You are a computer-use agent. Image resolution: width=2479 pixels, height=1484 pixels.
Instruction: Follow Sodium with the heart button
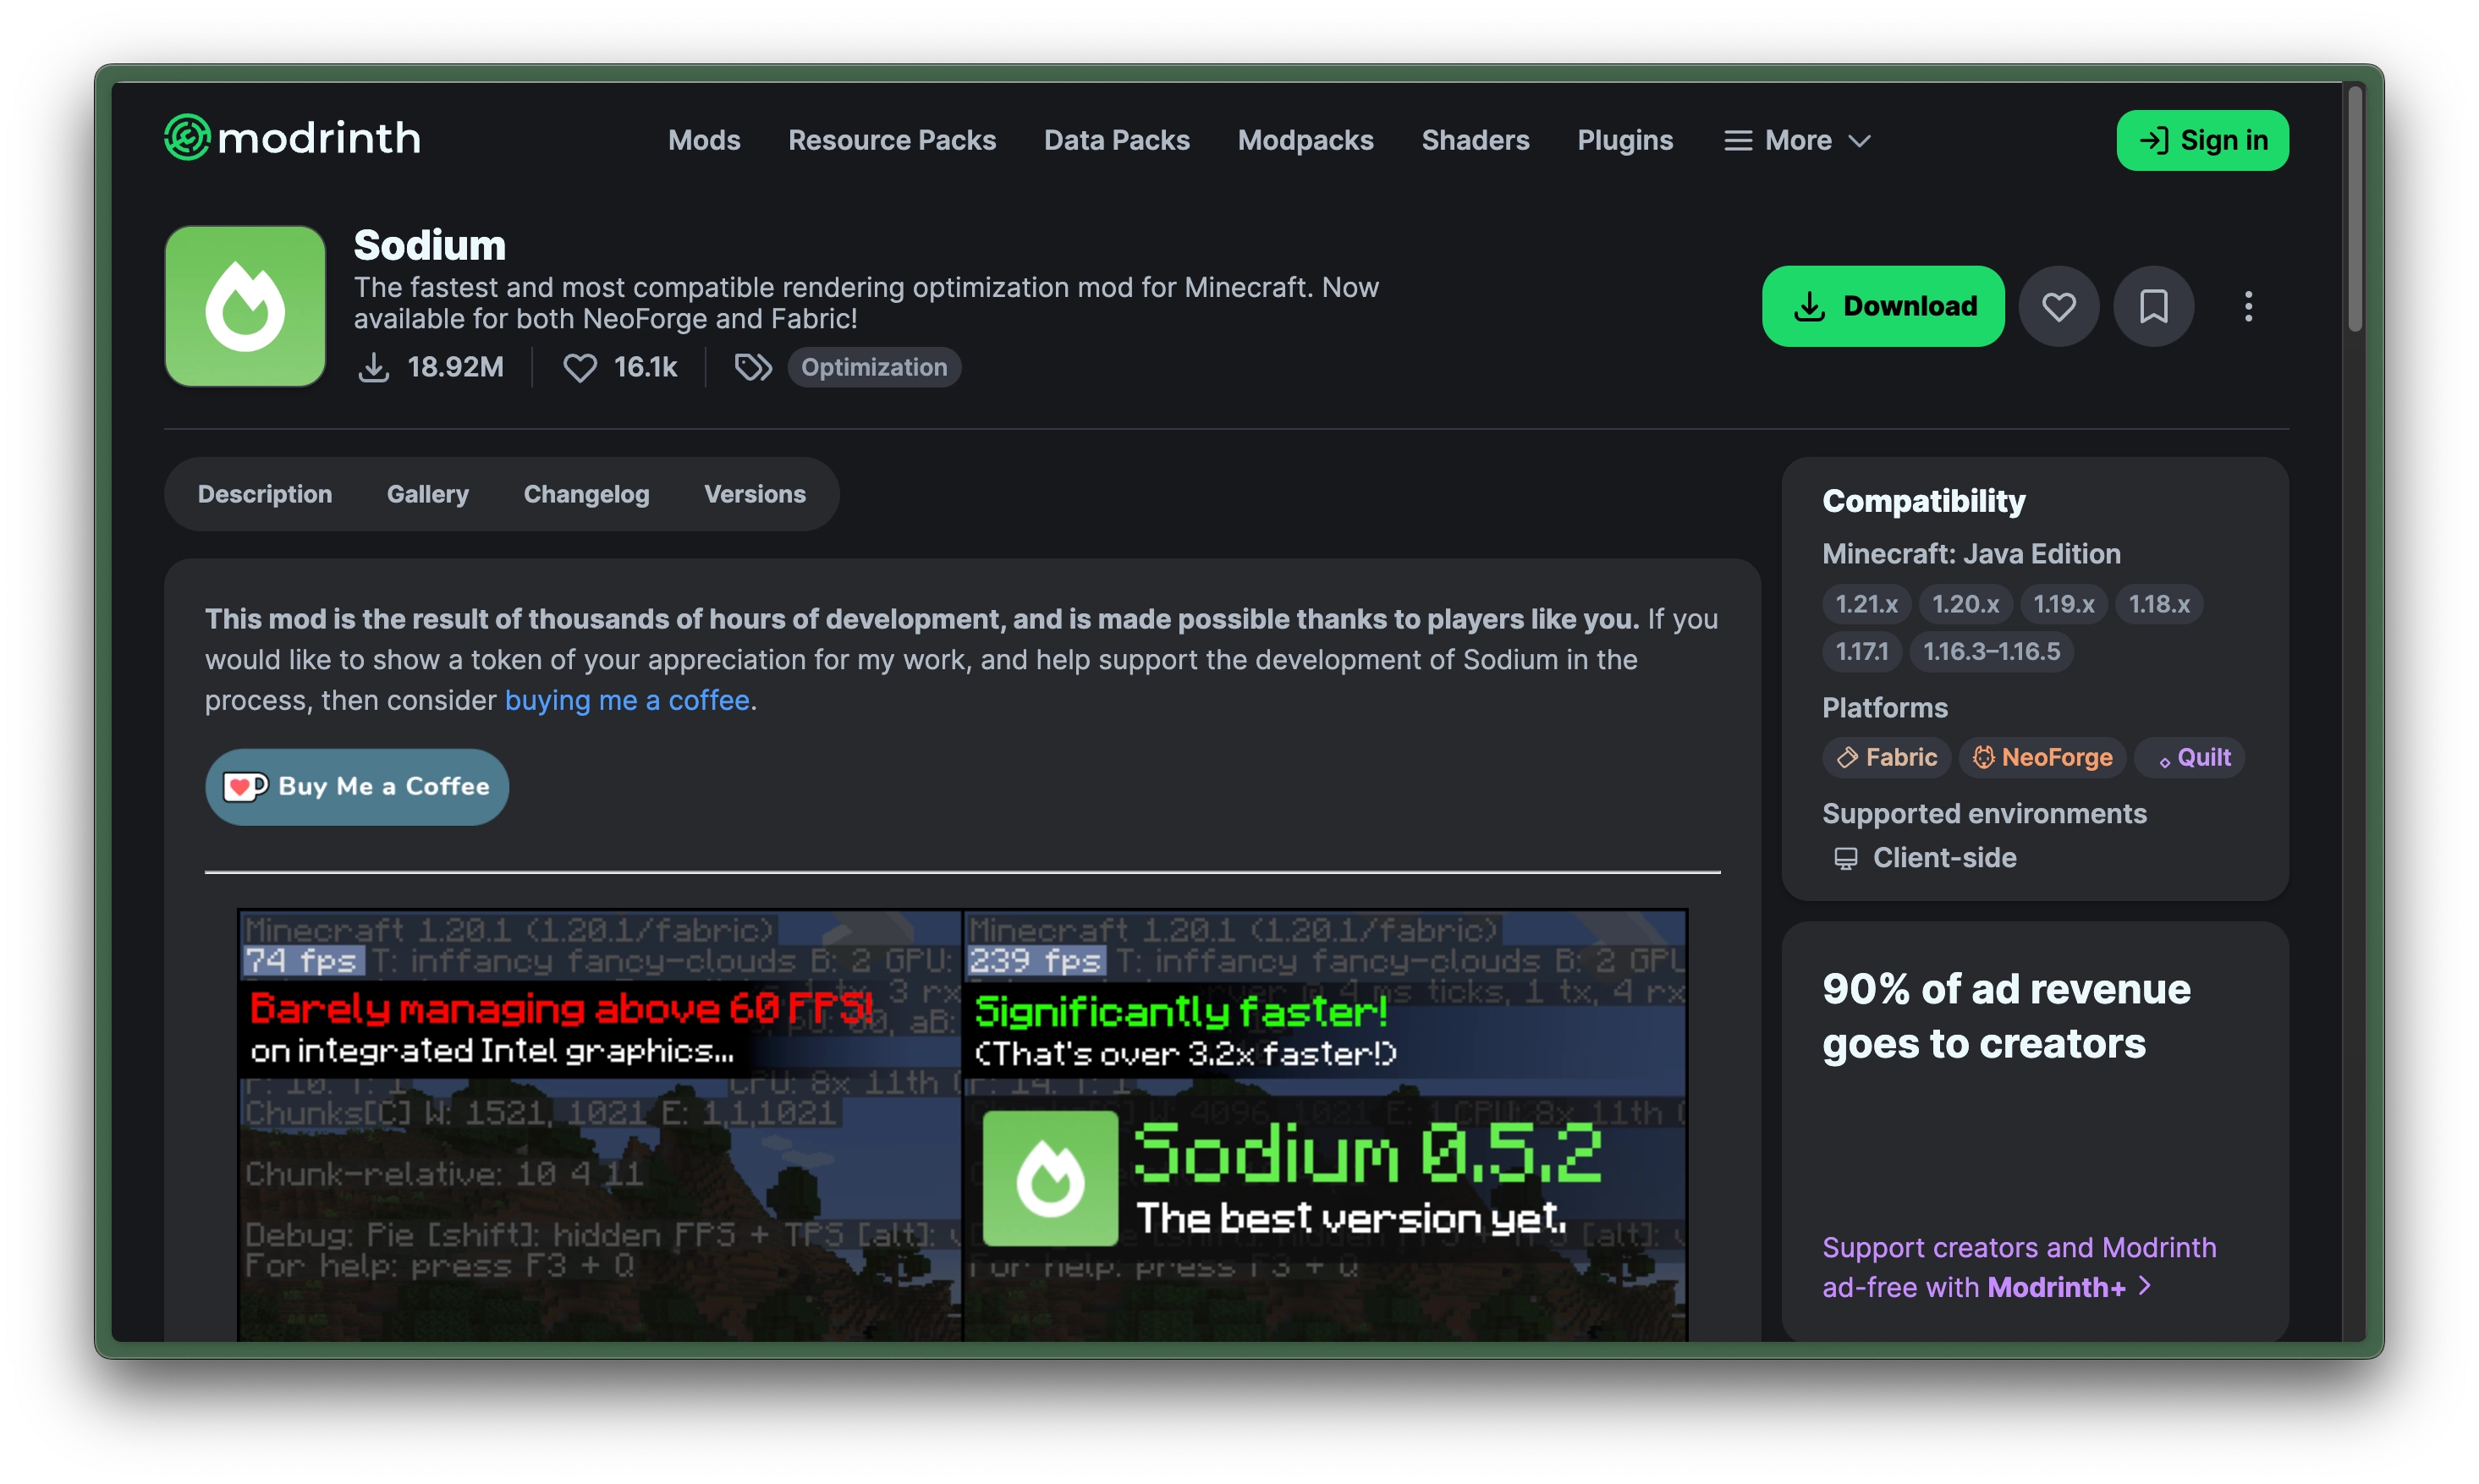2059,306
